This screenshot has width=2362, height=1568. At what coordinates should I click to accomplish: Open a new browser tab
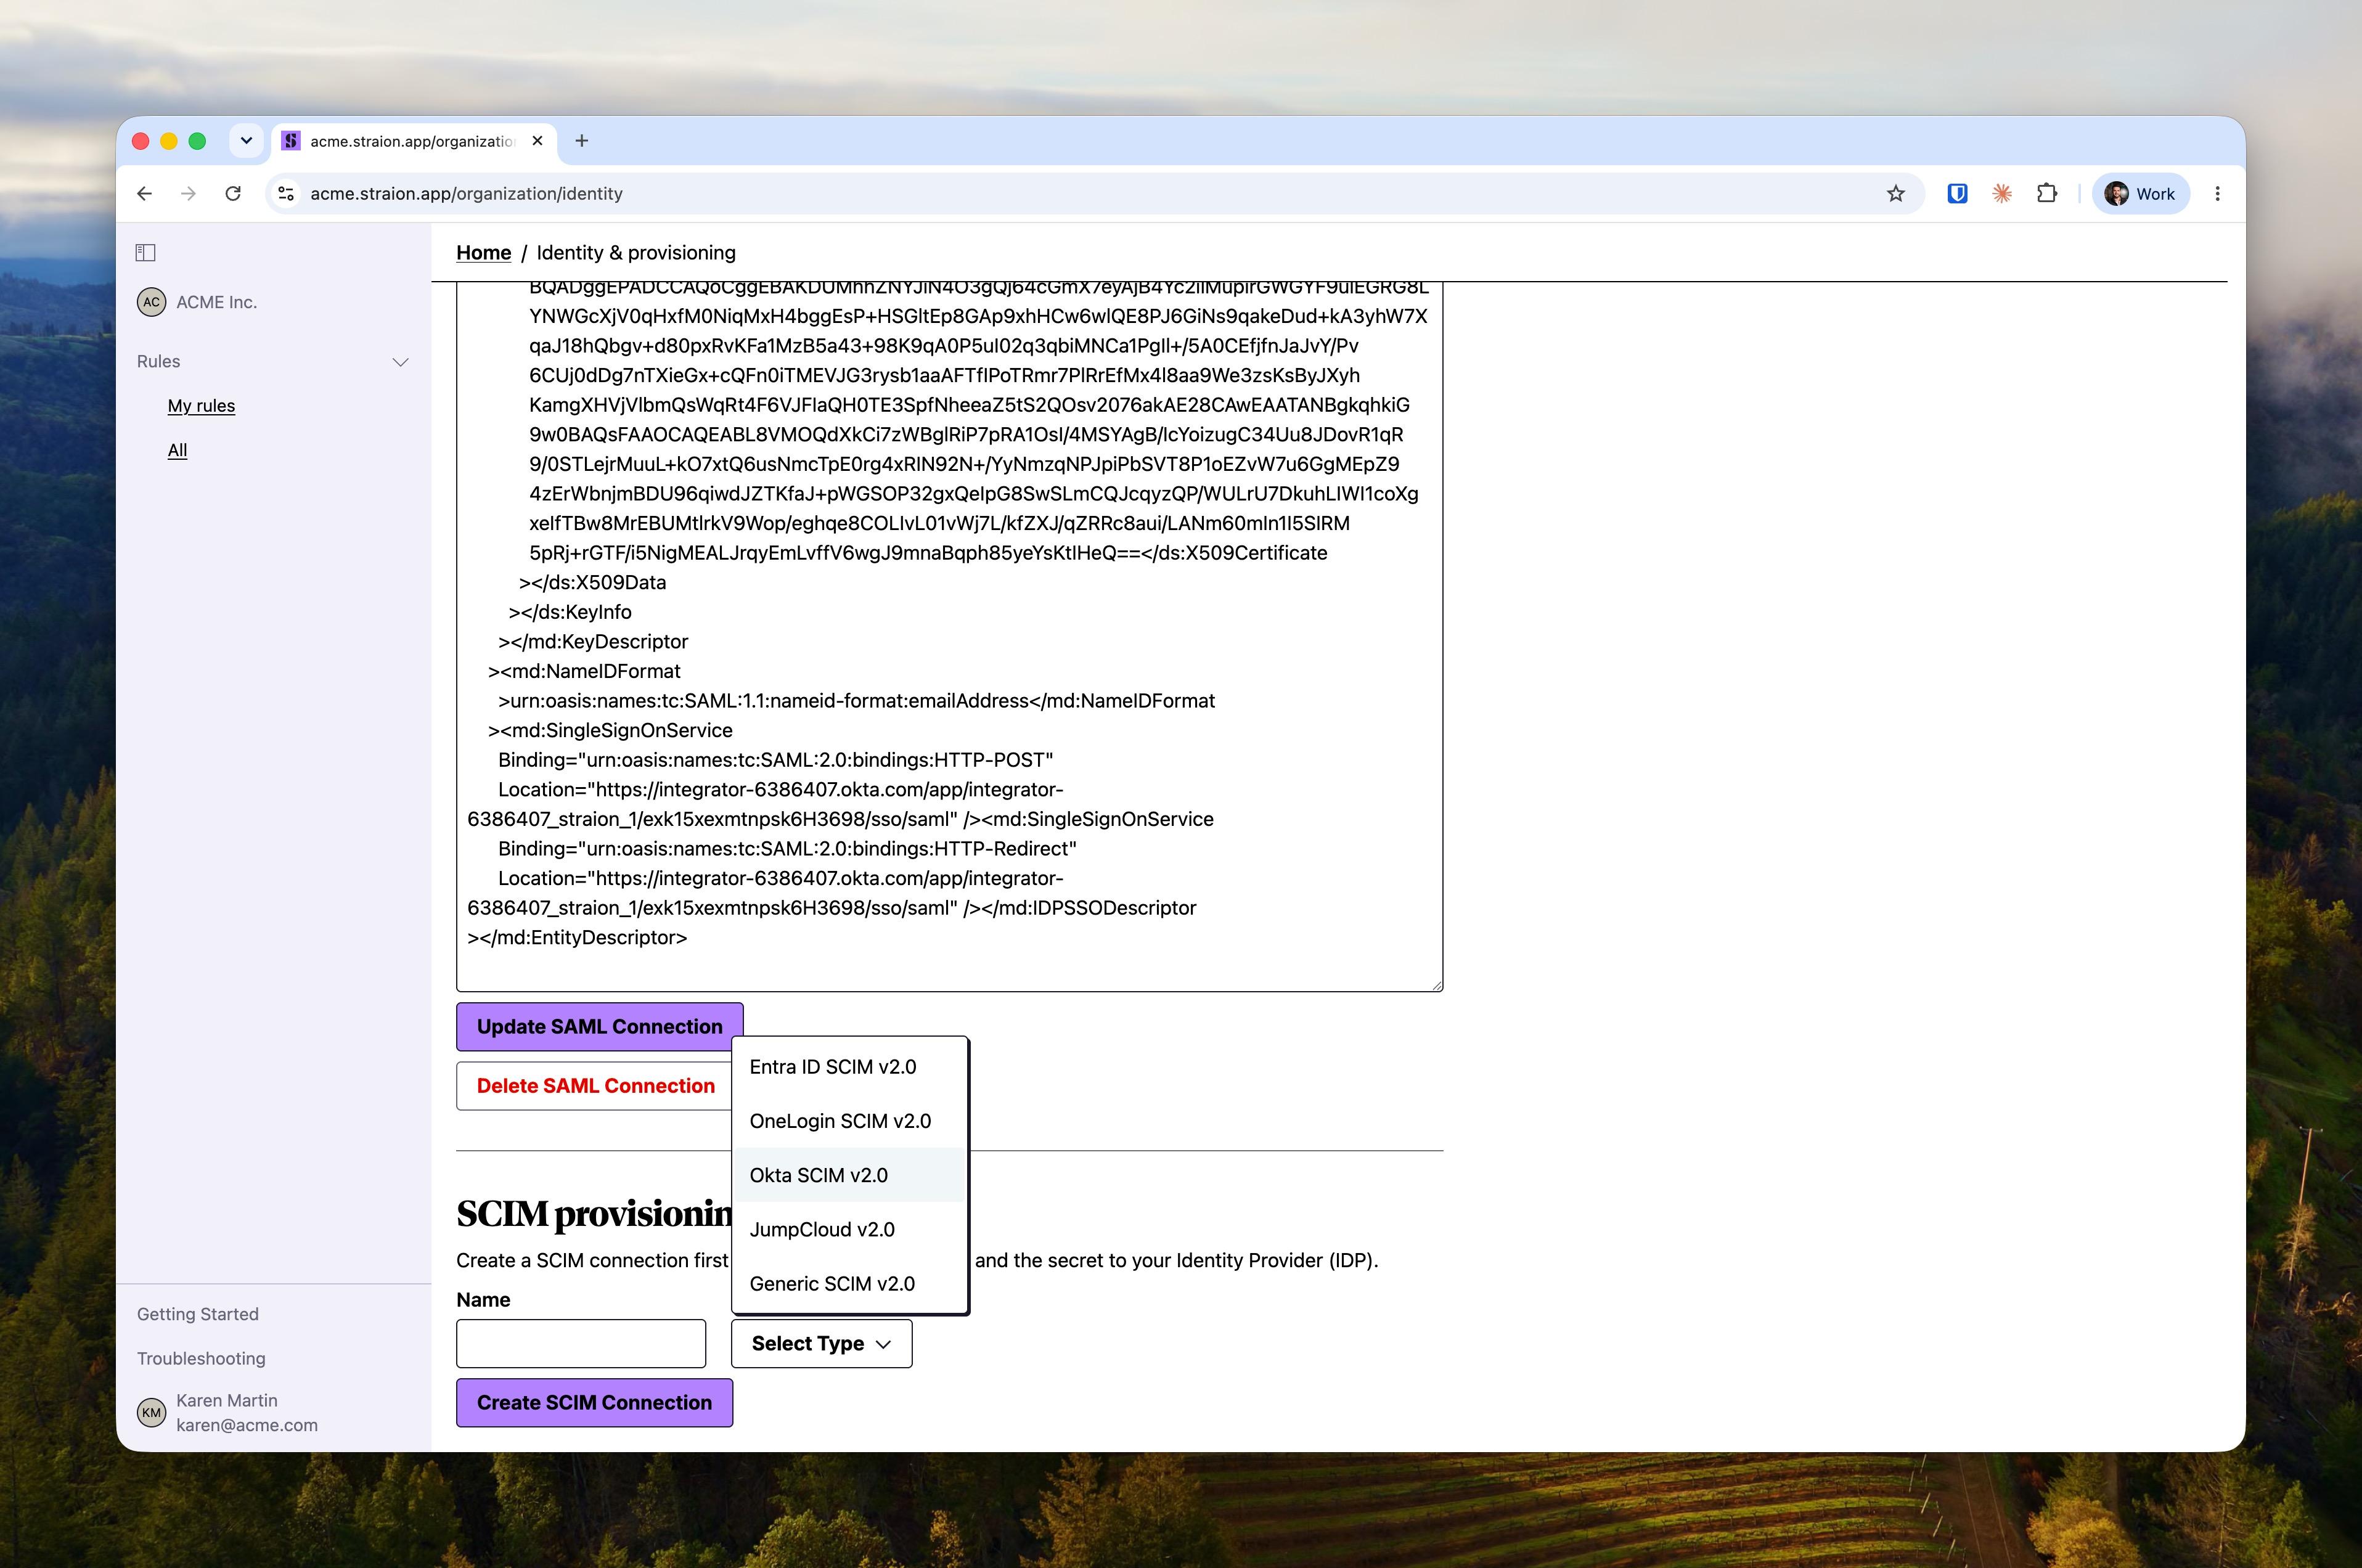[581, 141]
